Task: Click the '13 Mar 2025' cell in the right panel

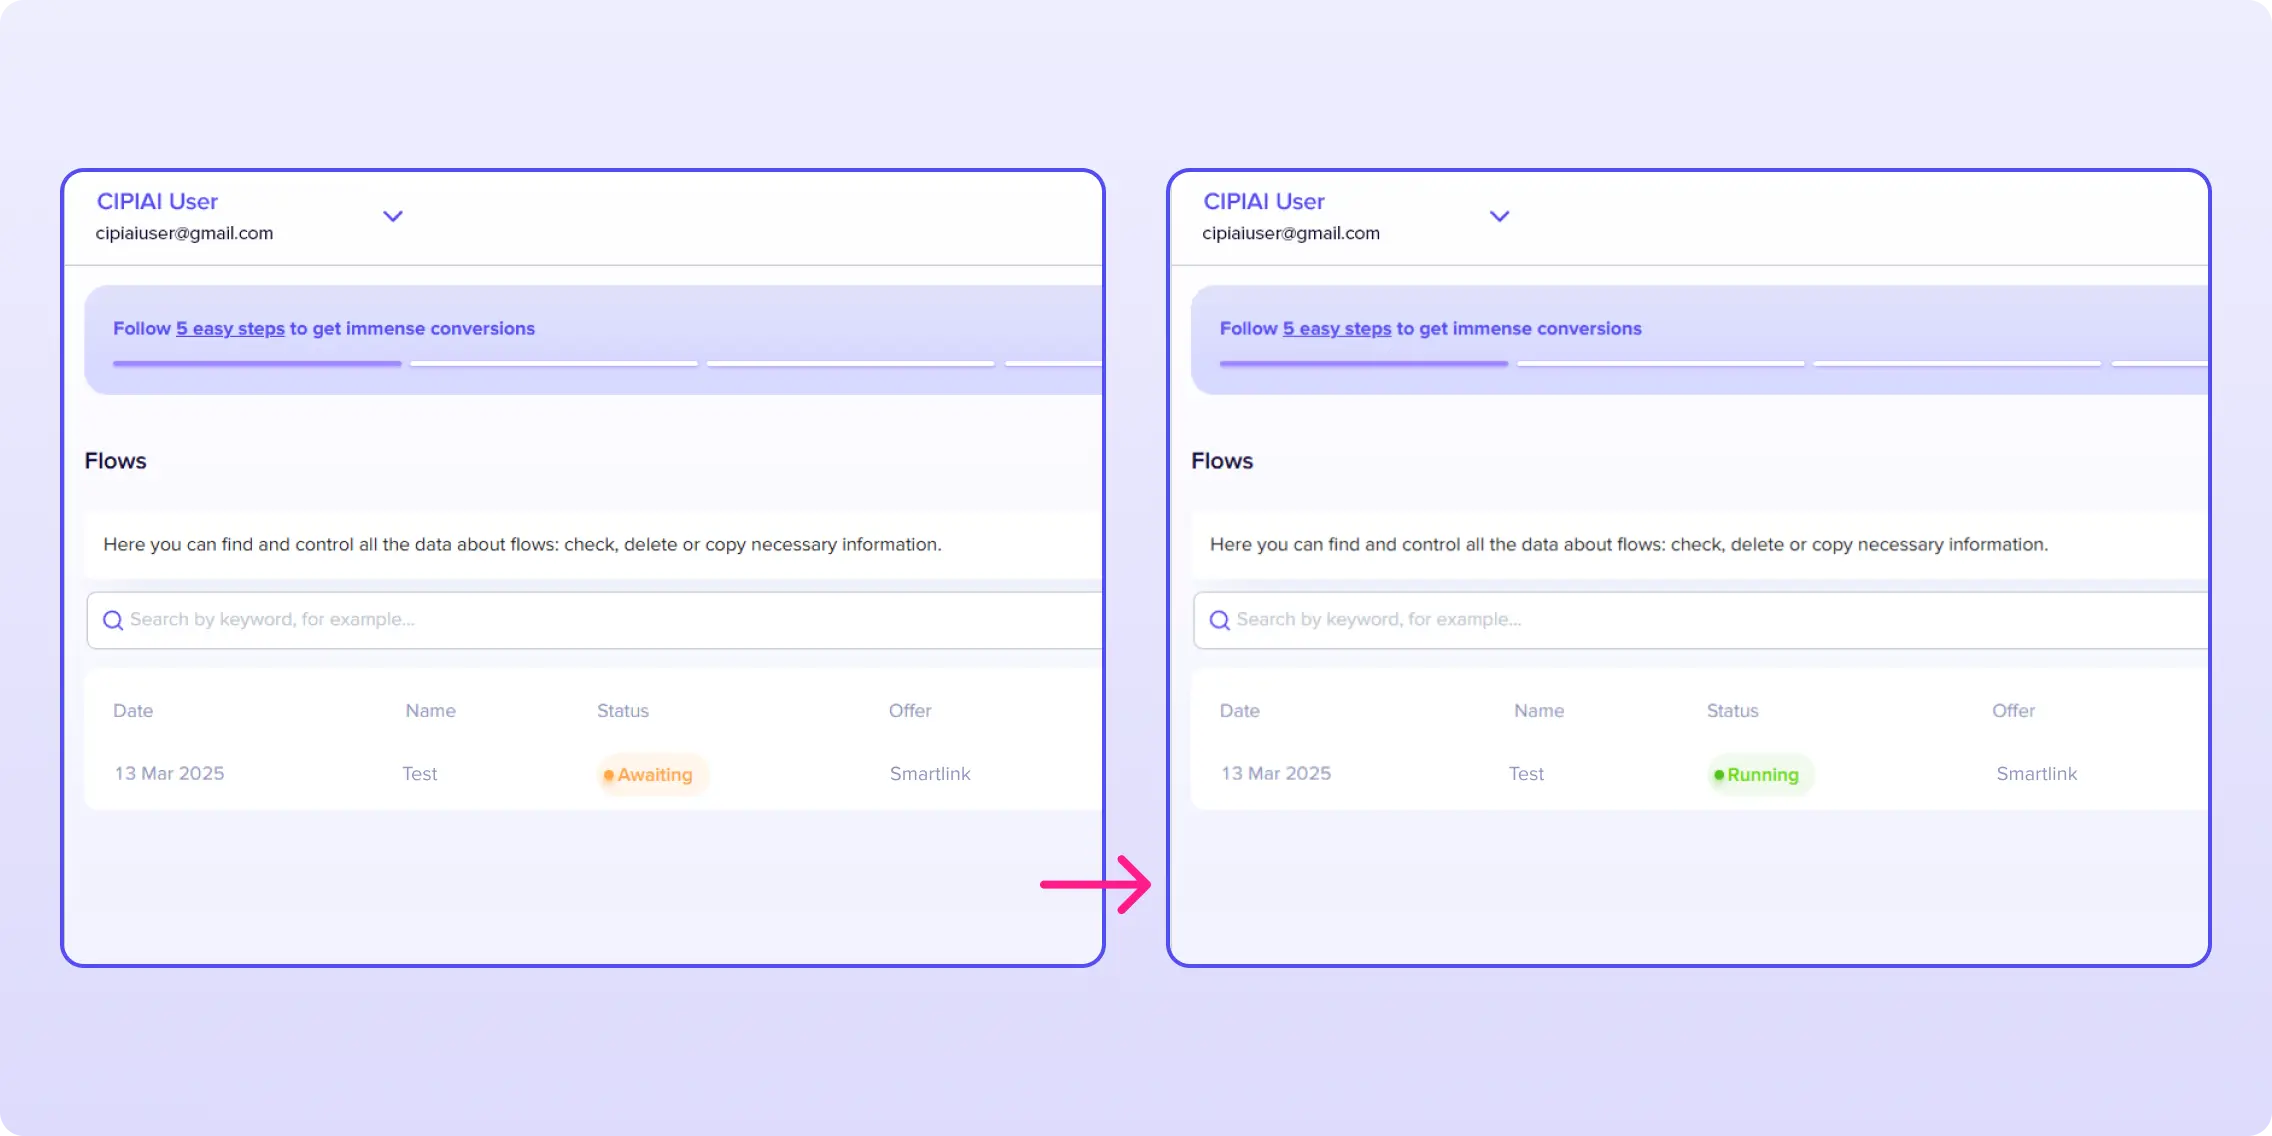Action: click(1276, 774)
